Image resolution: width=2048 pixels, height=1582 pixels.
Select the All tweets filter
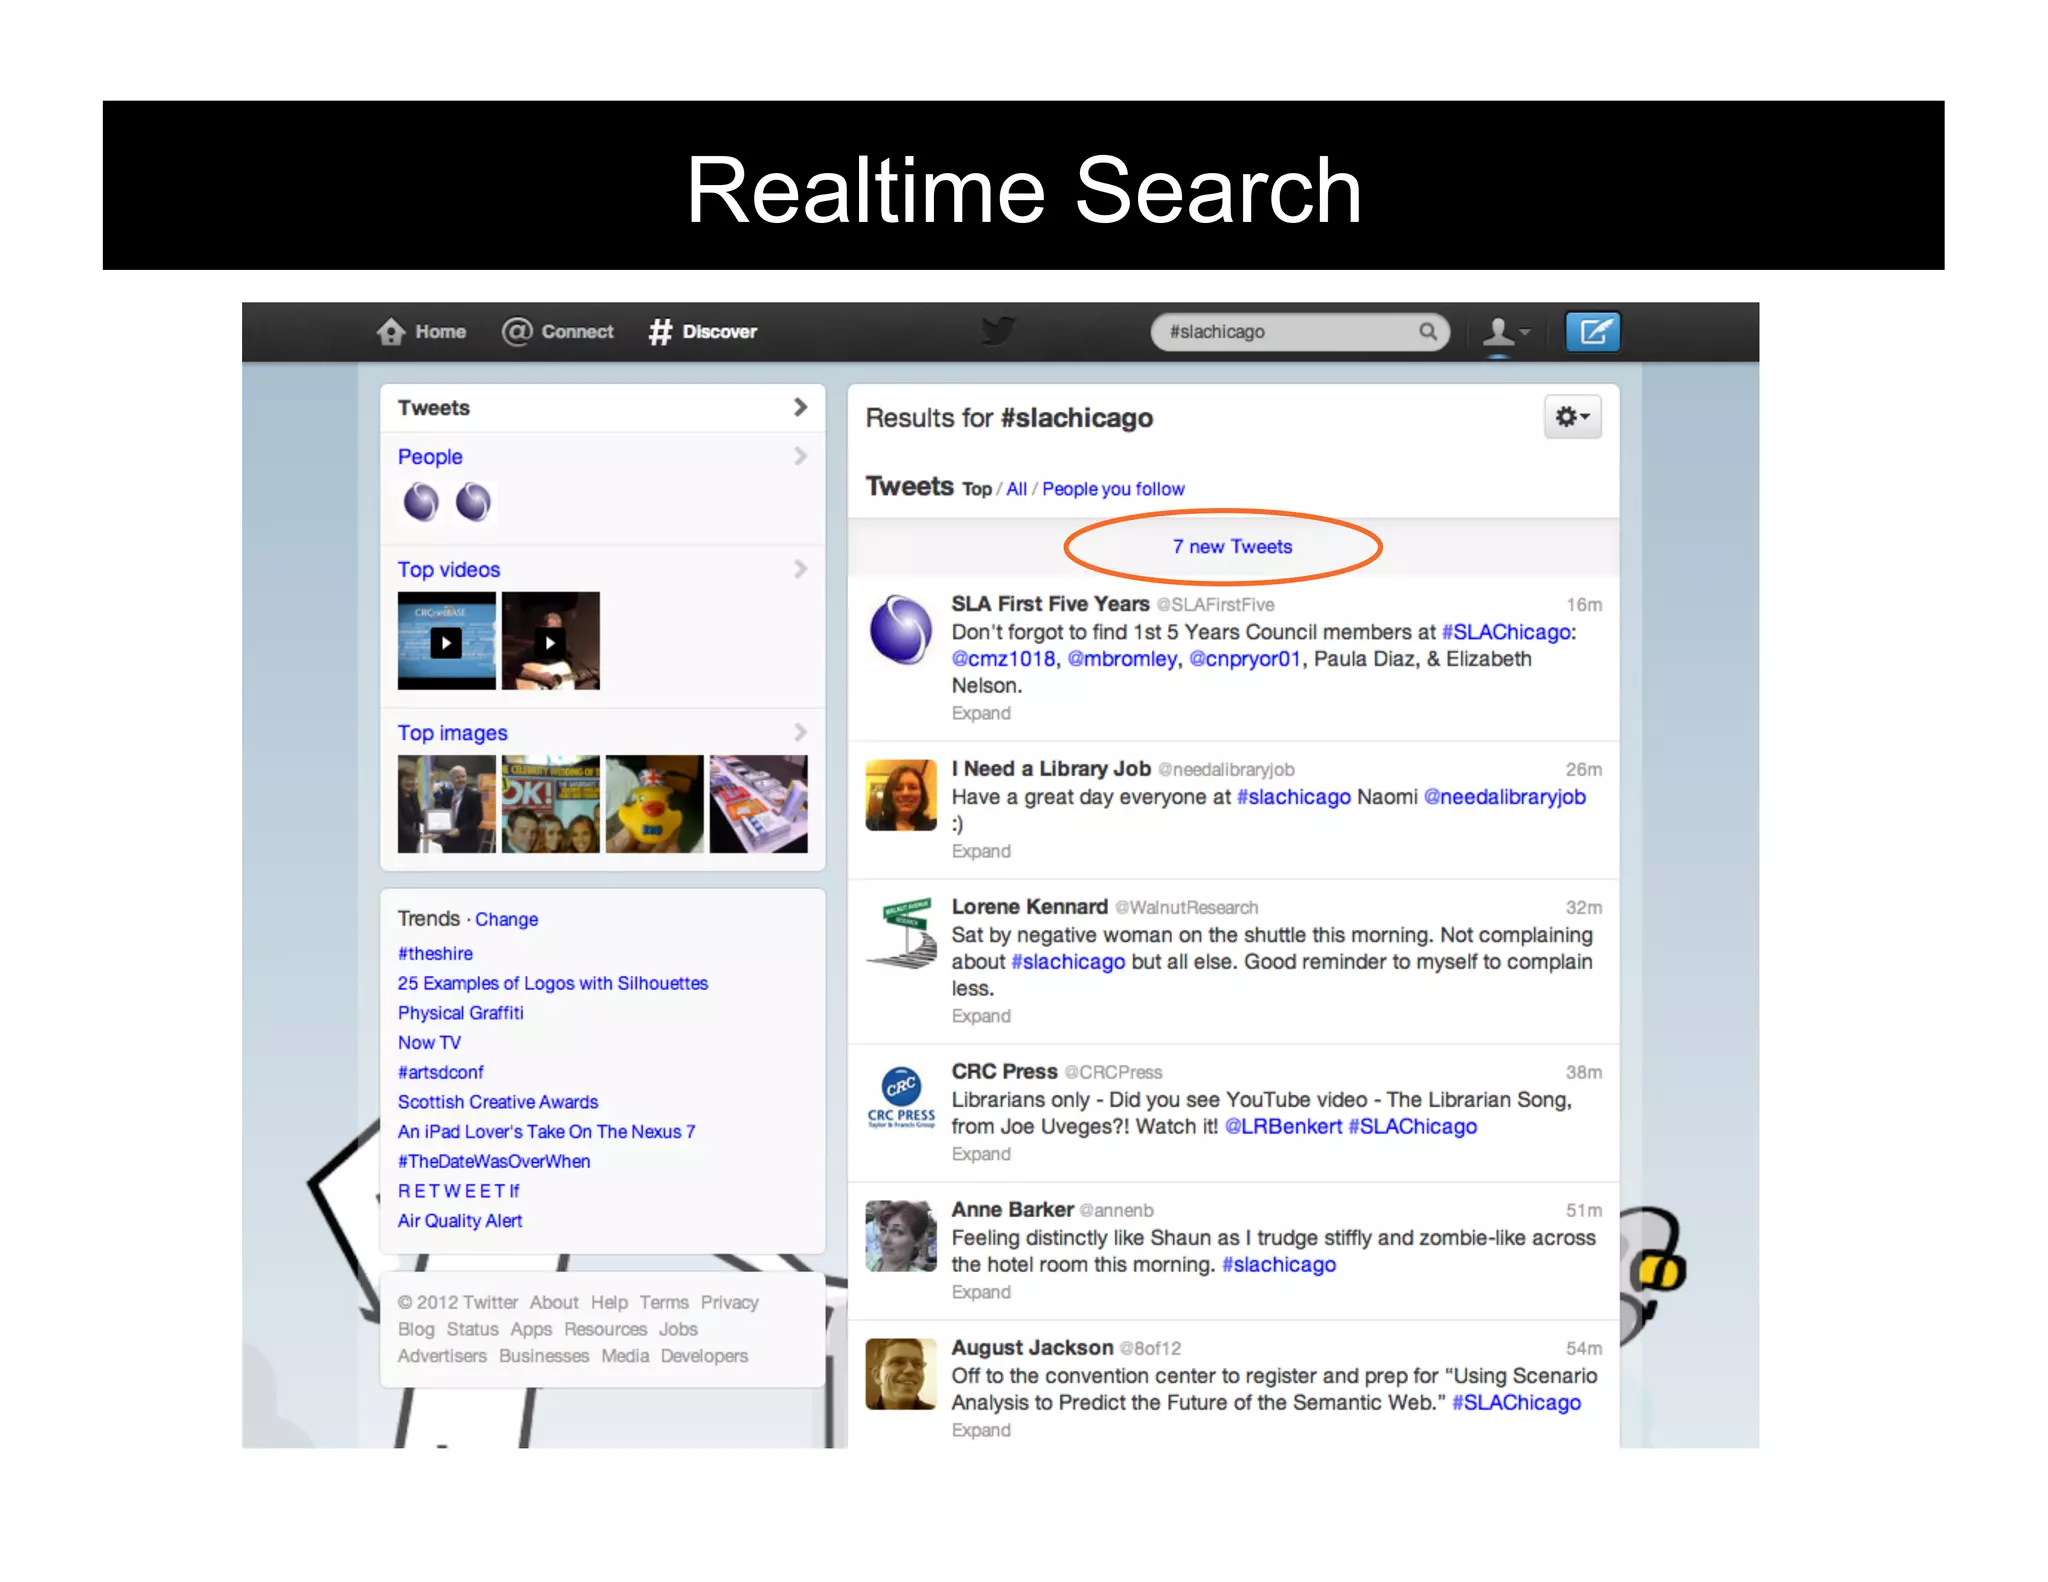tap(1017, 489)
